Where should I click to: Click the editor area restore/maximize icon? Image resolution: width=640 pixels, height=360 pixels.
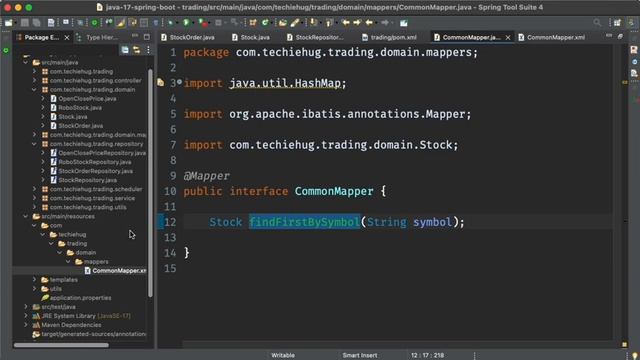coord(620,37)
